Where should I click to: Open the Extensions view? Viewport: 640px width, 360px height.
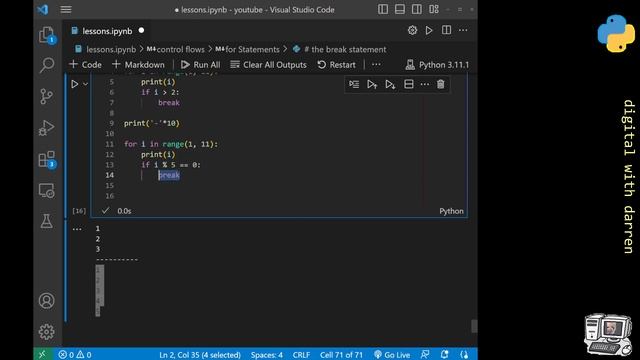[x=47, y=159]
